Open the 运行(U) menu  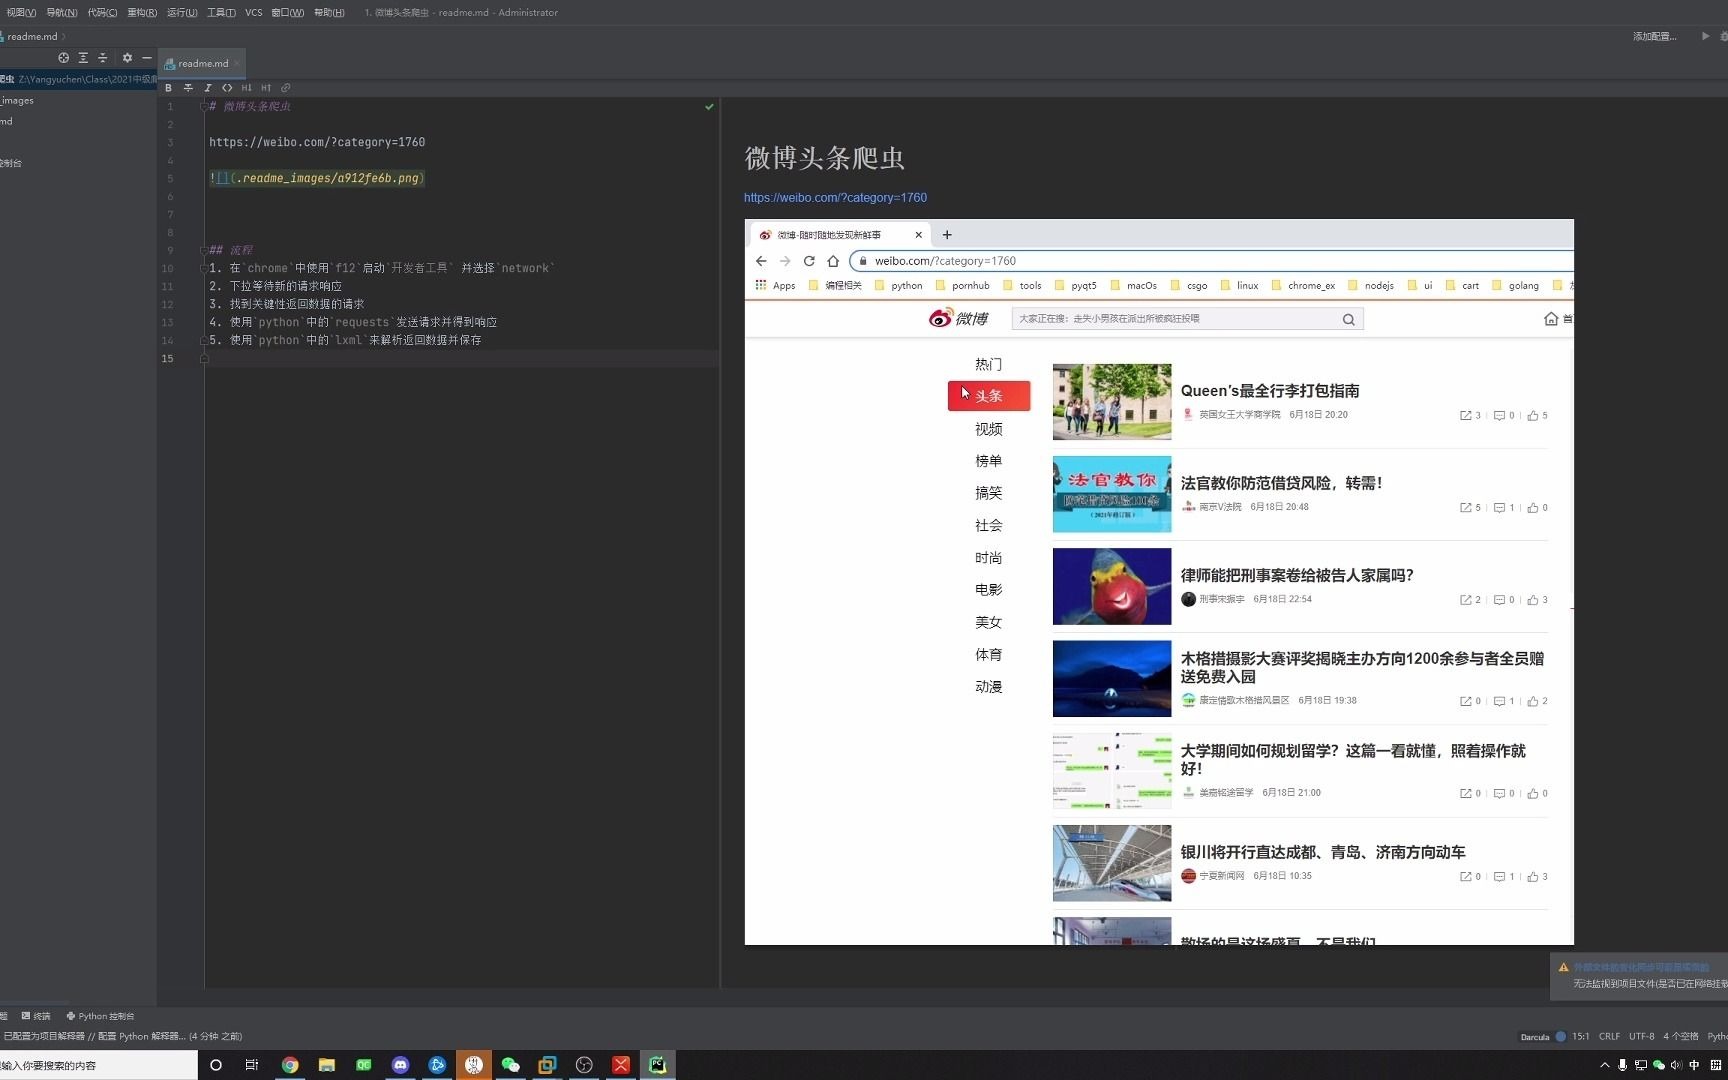182,13
